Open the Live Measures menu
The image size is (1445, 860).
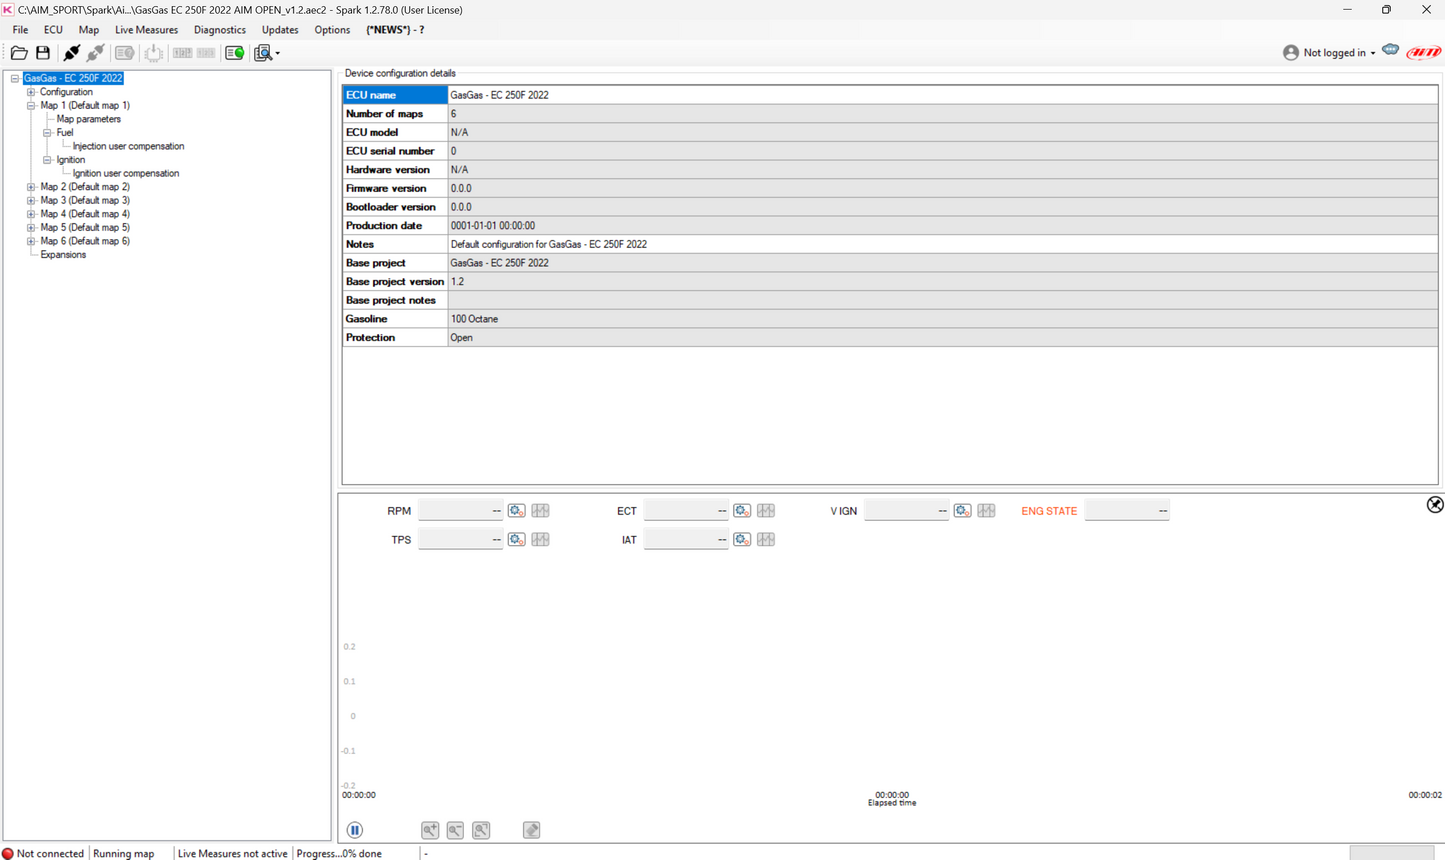[x=146, y=30]
